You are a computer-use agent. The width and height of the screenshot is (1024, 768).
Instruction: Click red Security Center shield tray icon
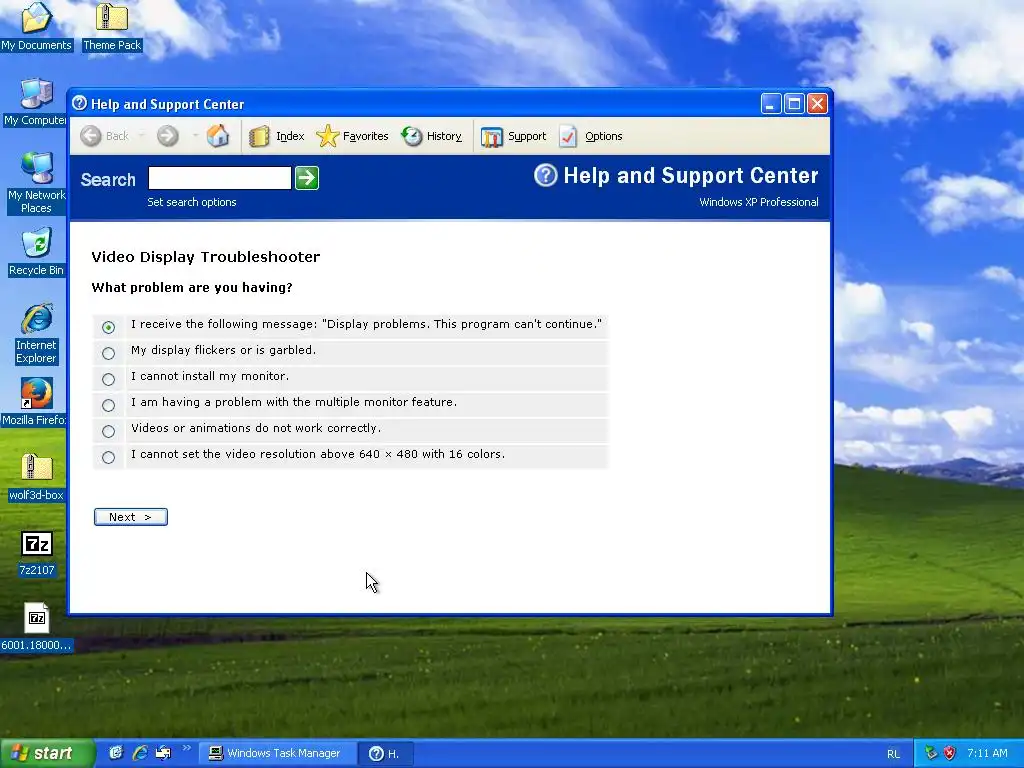click(x=950, y=753)
